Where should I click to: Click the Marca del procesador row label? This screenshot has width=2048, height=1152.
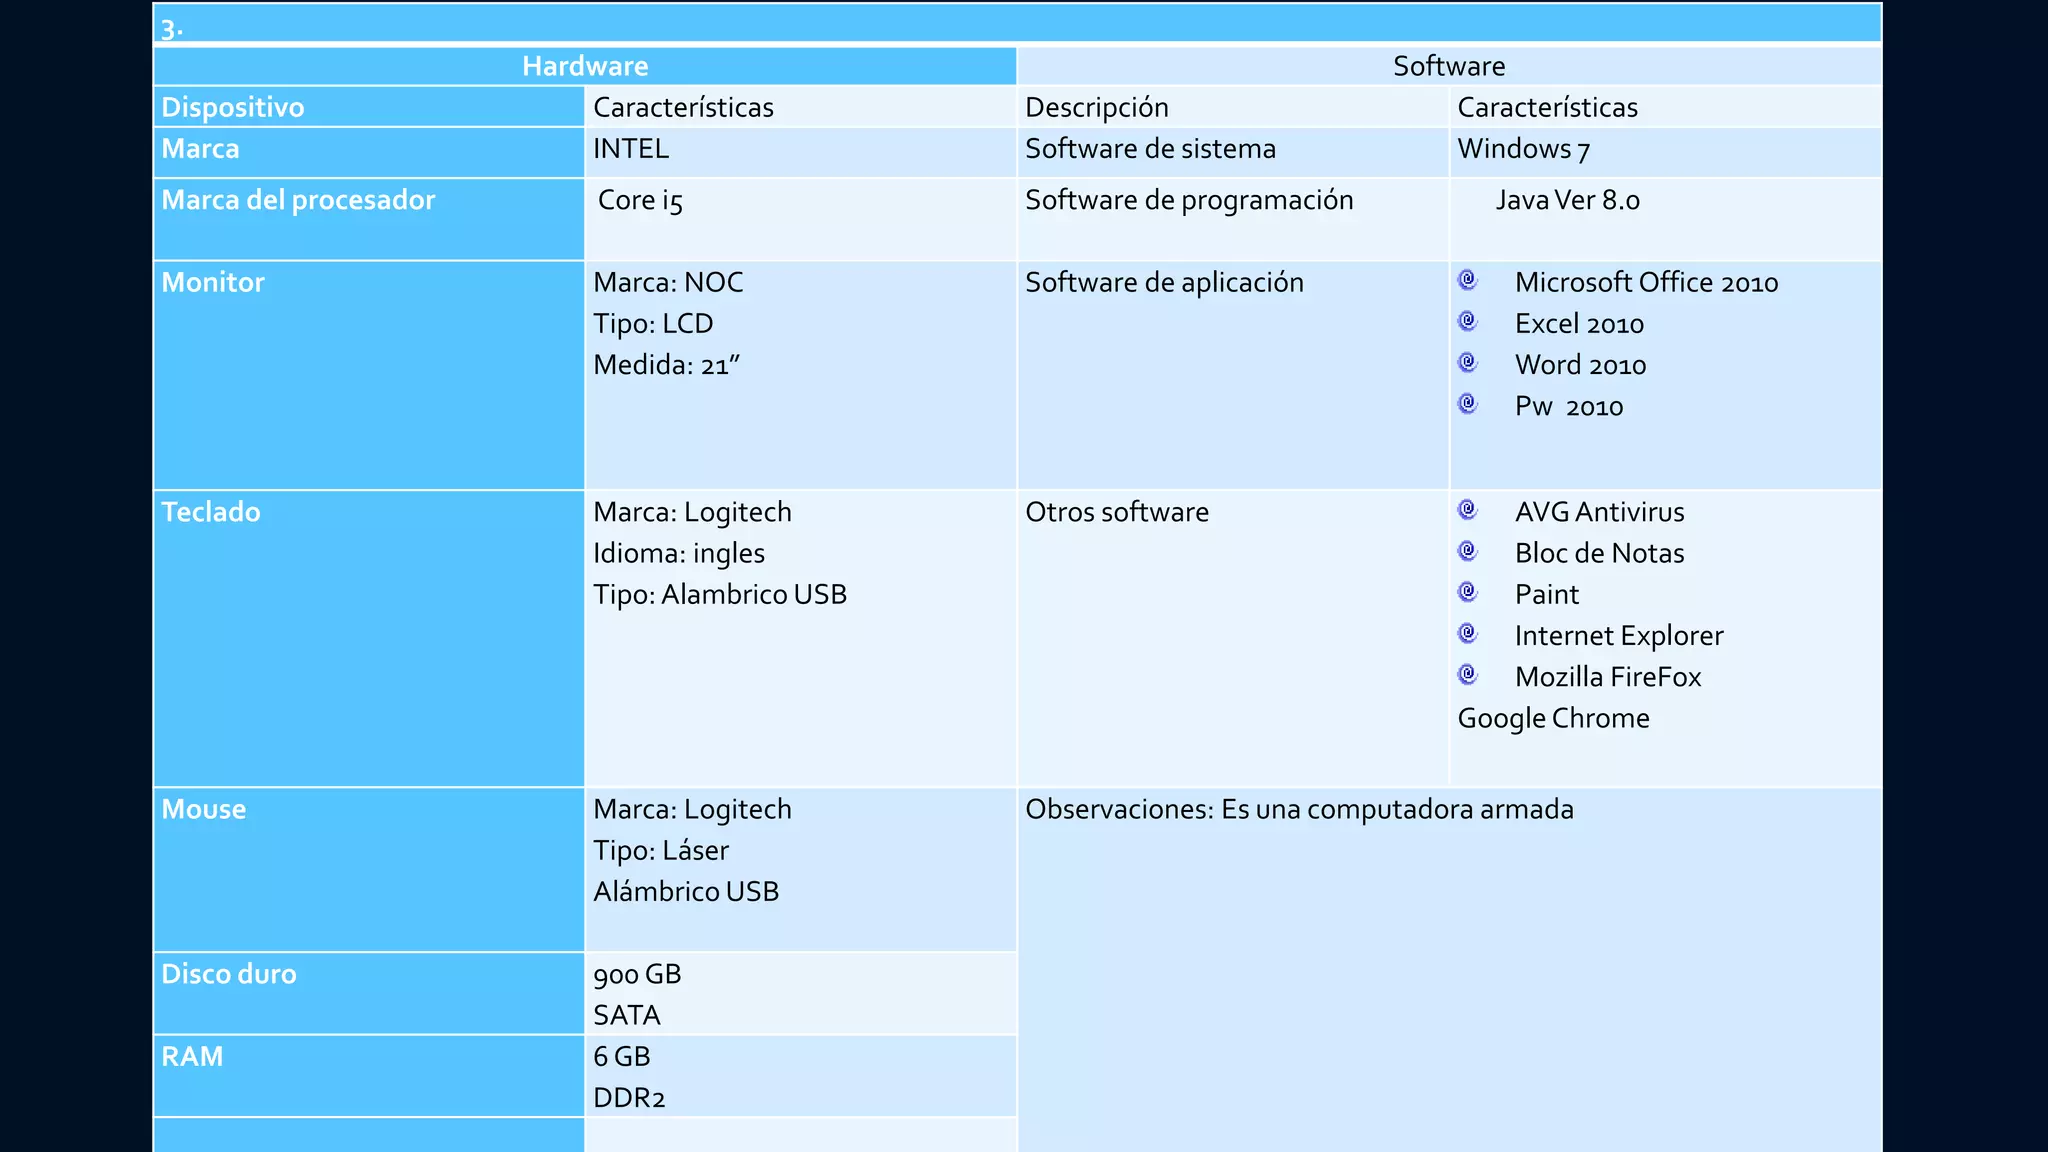(x=298, y=200)
